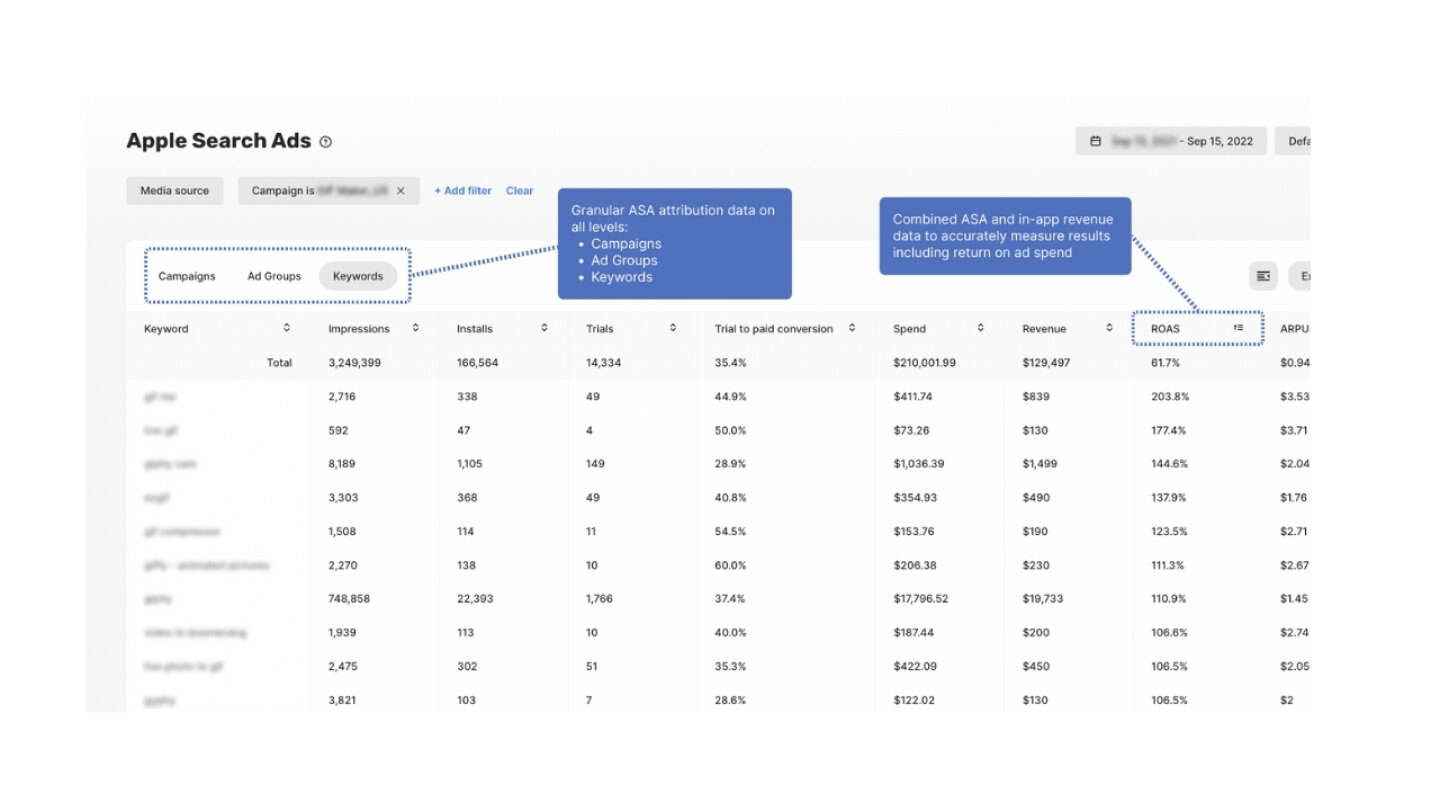Click the installs value 22,393
Screen dimensions: 1440x810
[475, 599]
